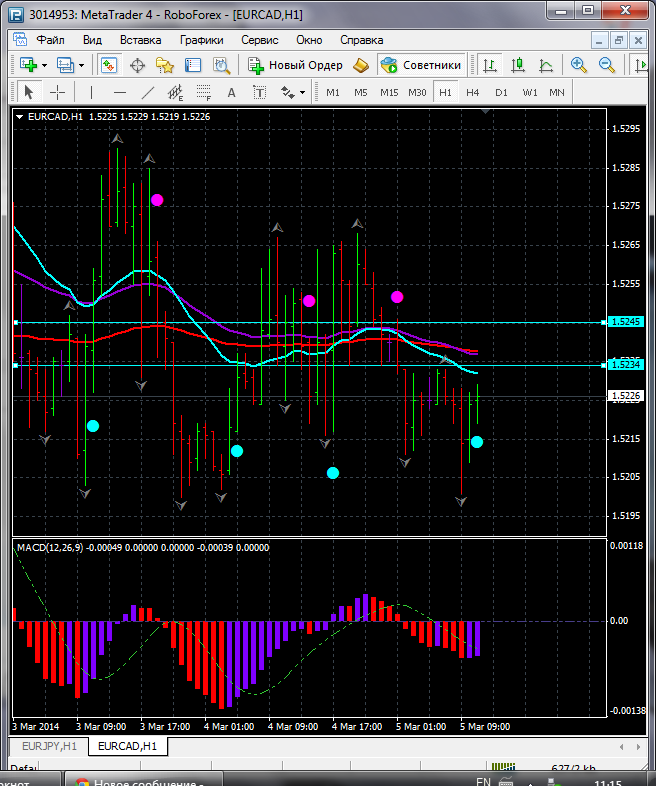
Task: Switch to the EURJPY,H1 chart tab
Action: tap(50, 746)
